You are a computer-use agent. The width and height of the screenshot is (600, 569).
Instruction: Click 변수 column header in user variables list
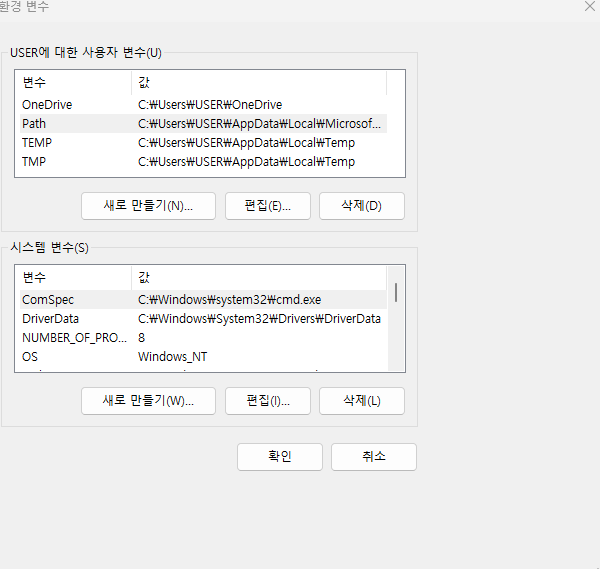point(75,82)
